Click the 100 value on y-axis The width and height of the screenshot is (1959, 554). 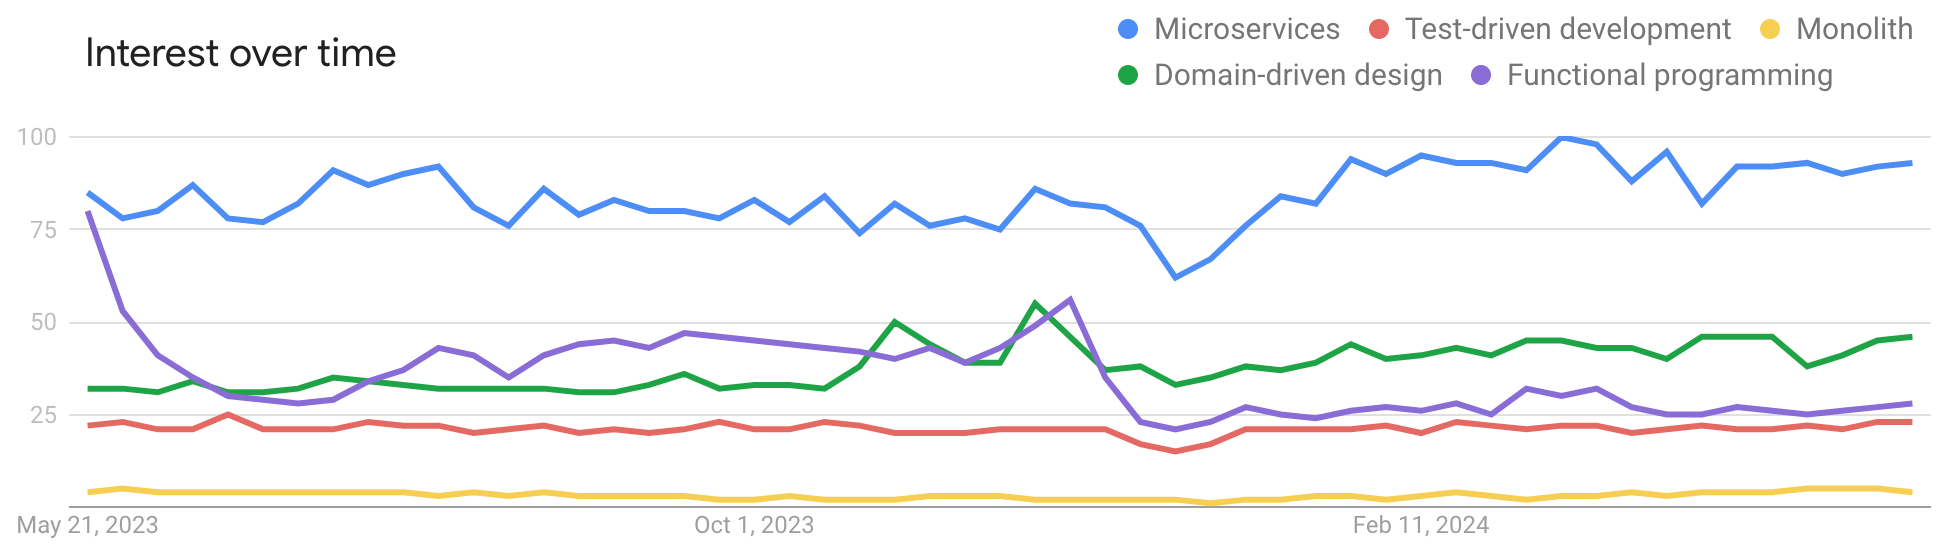pos(37,137)
